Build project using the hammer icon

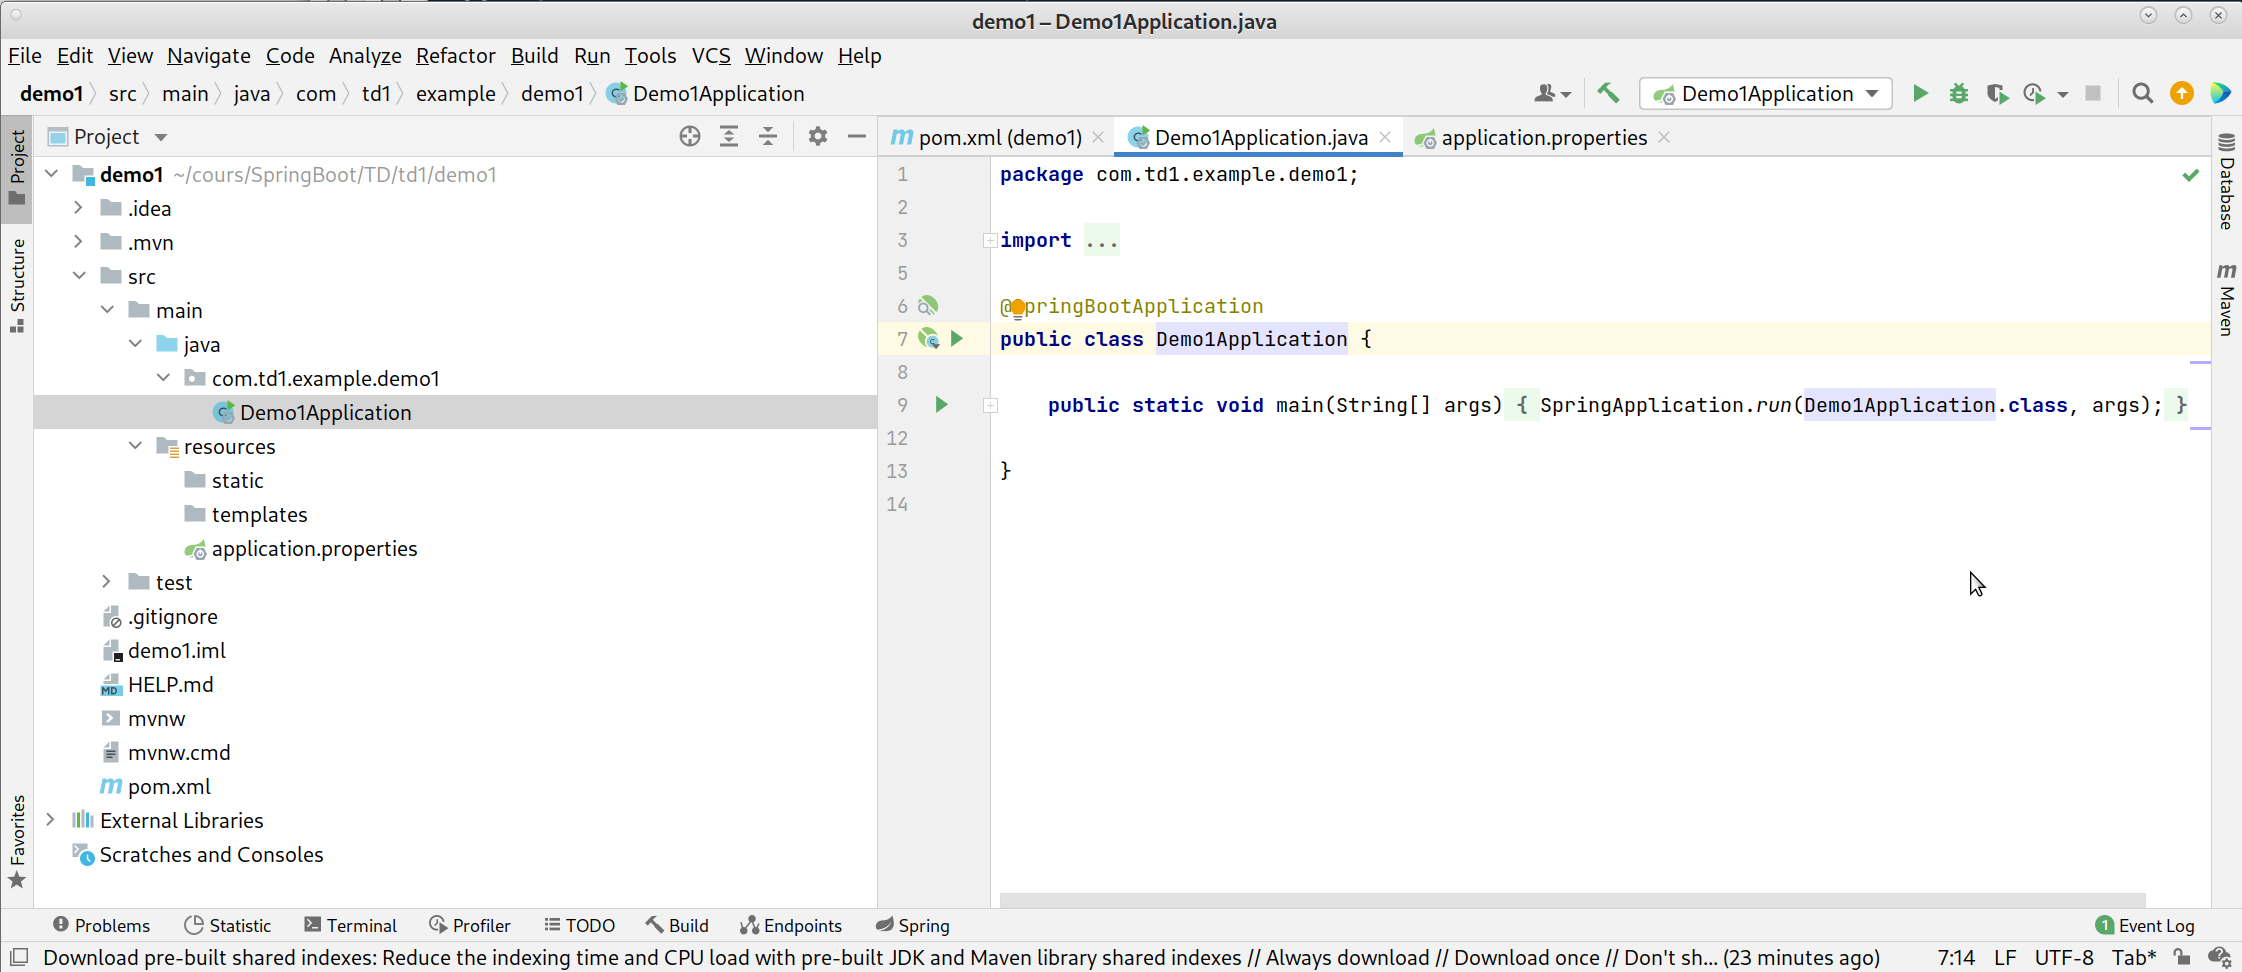[1608, 94]
